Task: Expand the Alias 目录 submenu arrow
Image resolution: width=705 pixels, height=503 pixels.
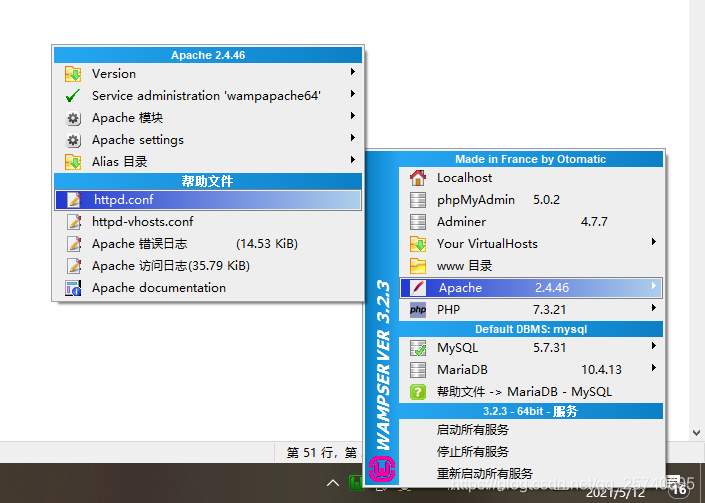Action: click(x=353, y=160)
